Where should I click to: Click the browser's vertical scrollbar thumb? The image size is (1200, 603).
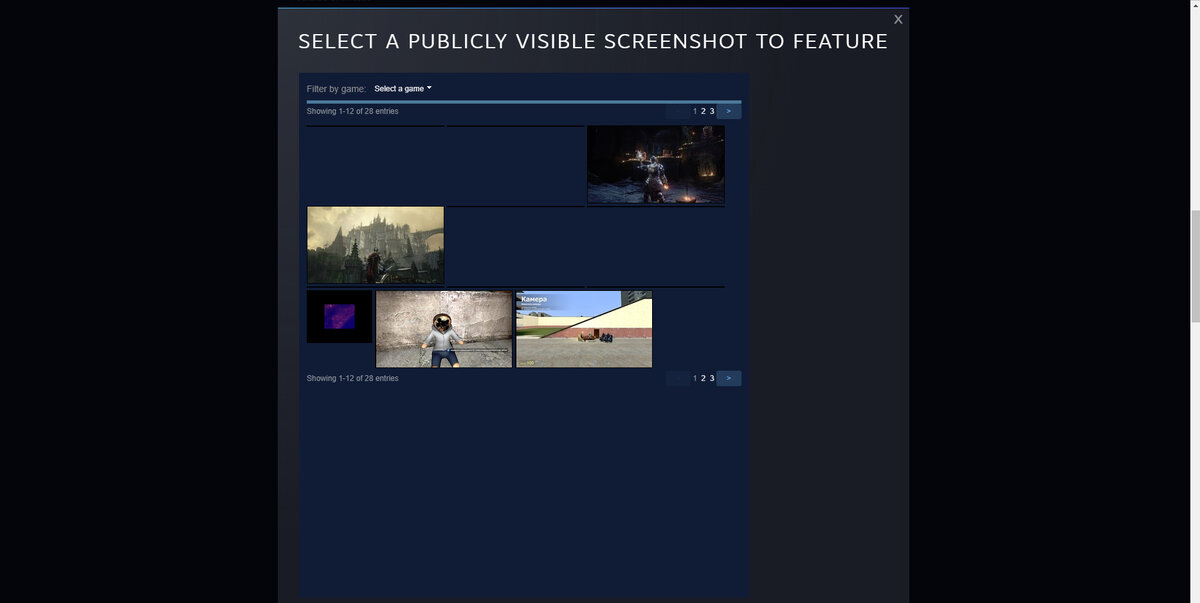(1195, 266)
